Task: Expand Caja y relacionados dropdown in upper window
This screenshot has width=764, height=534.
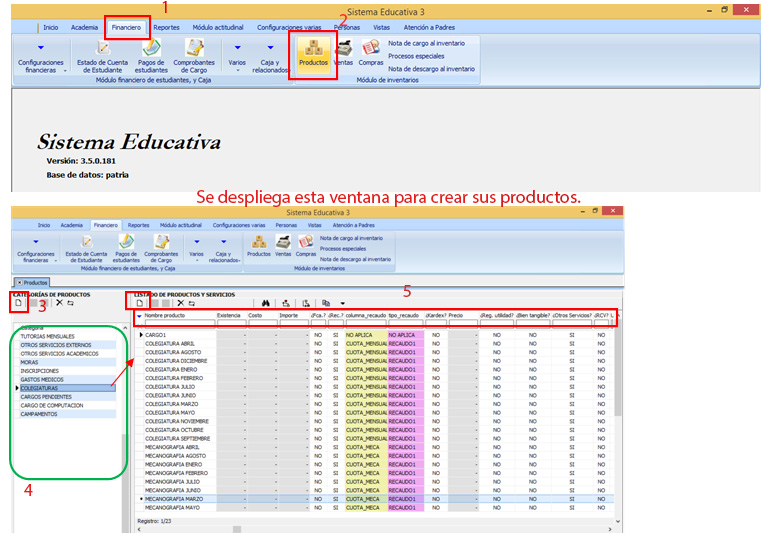Action: point(270,57)
